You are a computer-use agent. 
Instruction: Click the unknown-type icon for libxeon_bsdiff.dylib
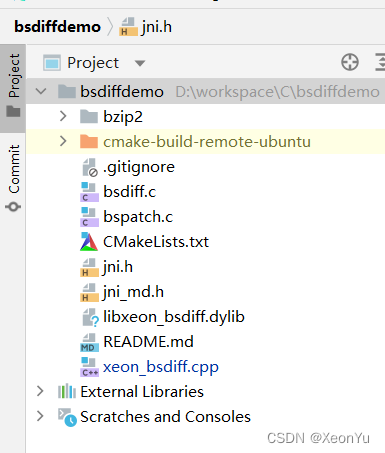point(90,317)
